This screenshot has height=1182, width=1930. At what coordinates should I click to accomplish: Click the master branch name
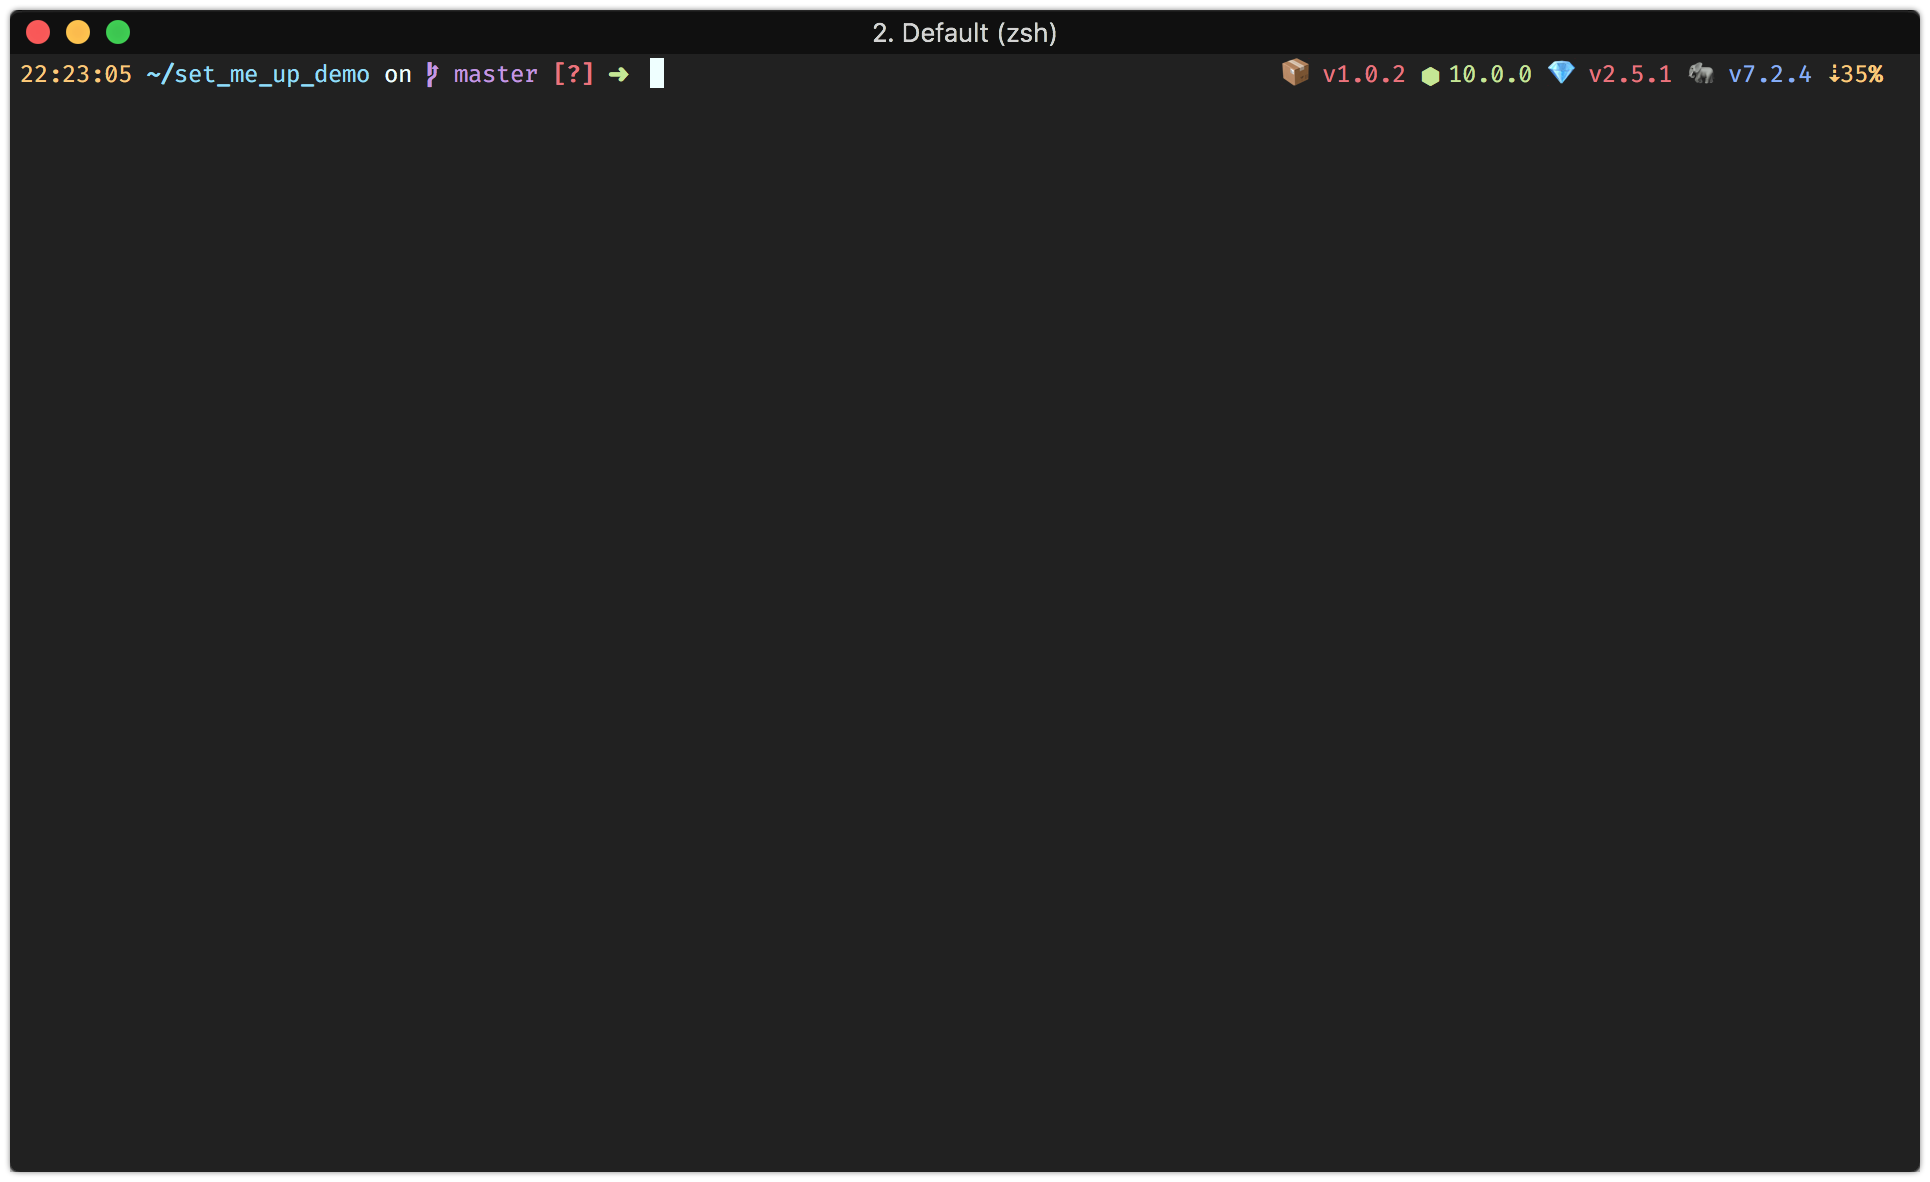496,74
